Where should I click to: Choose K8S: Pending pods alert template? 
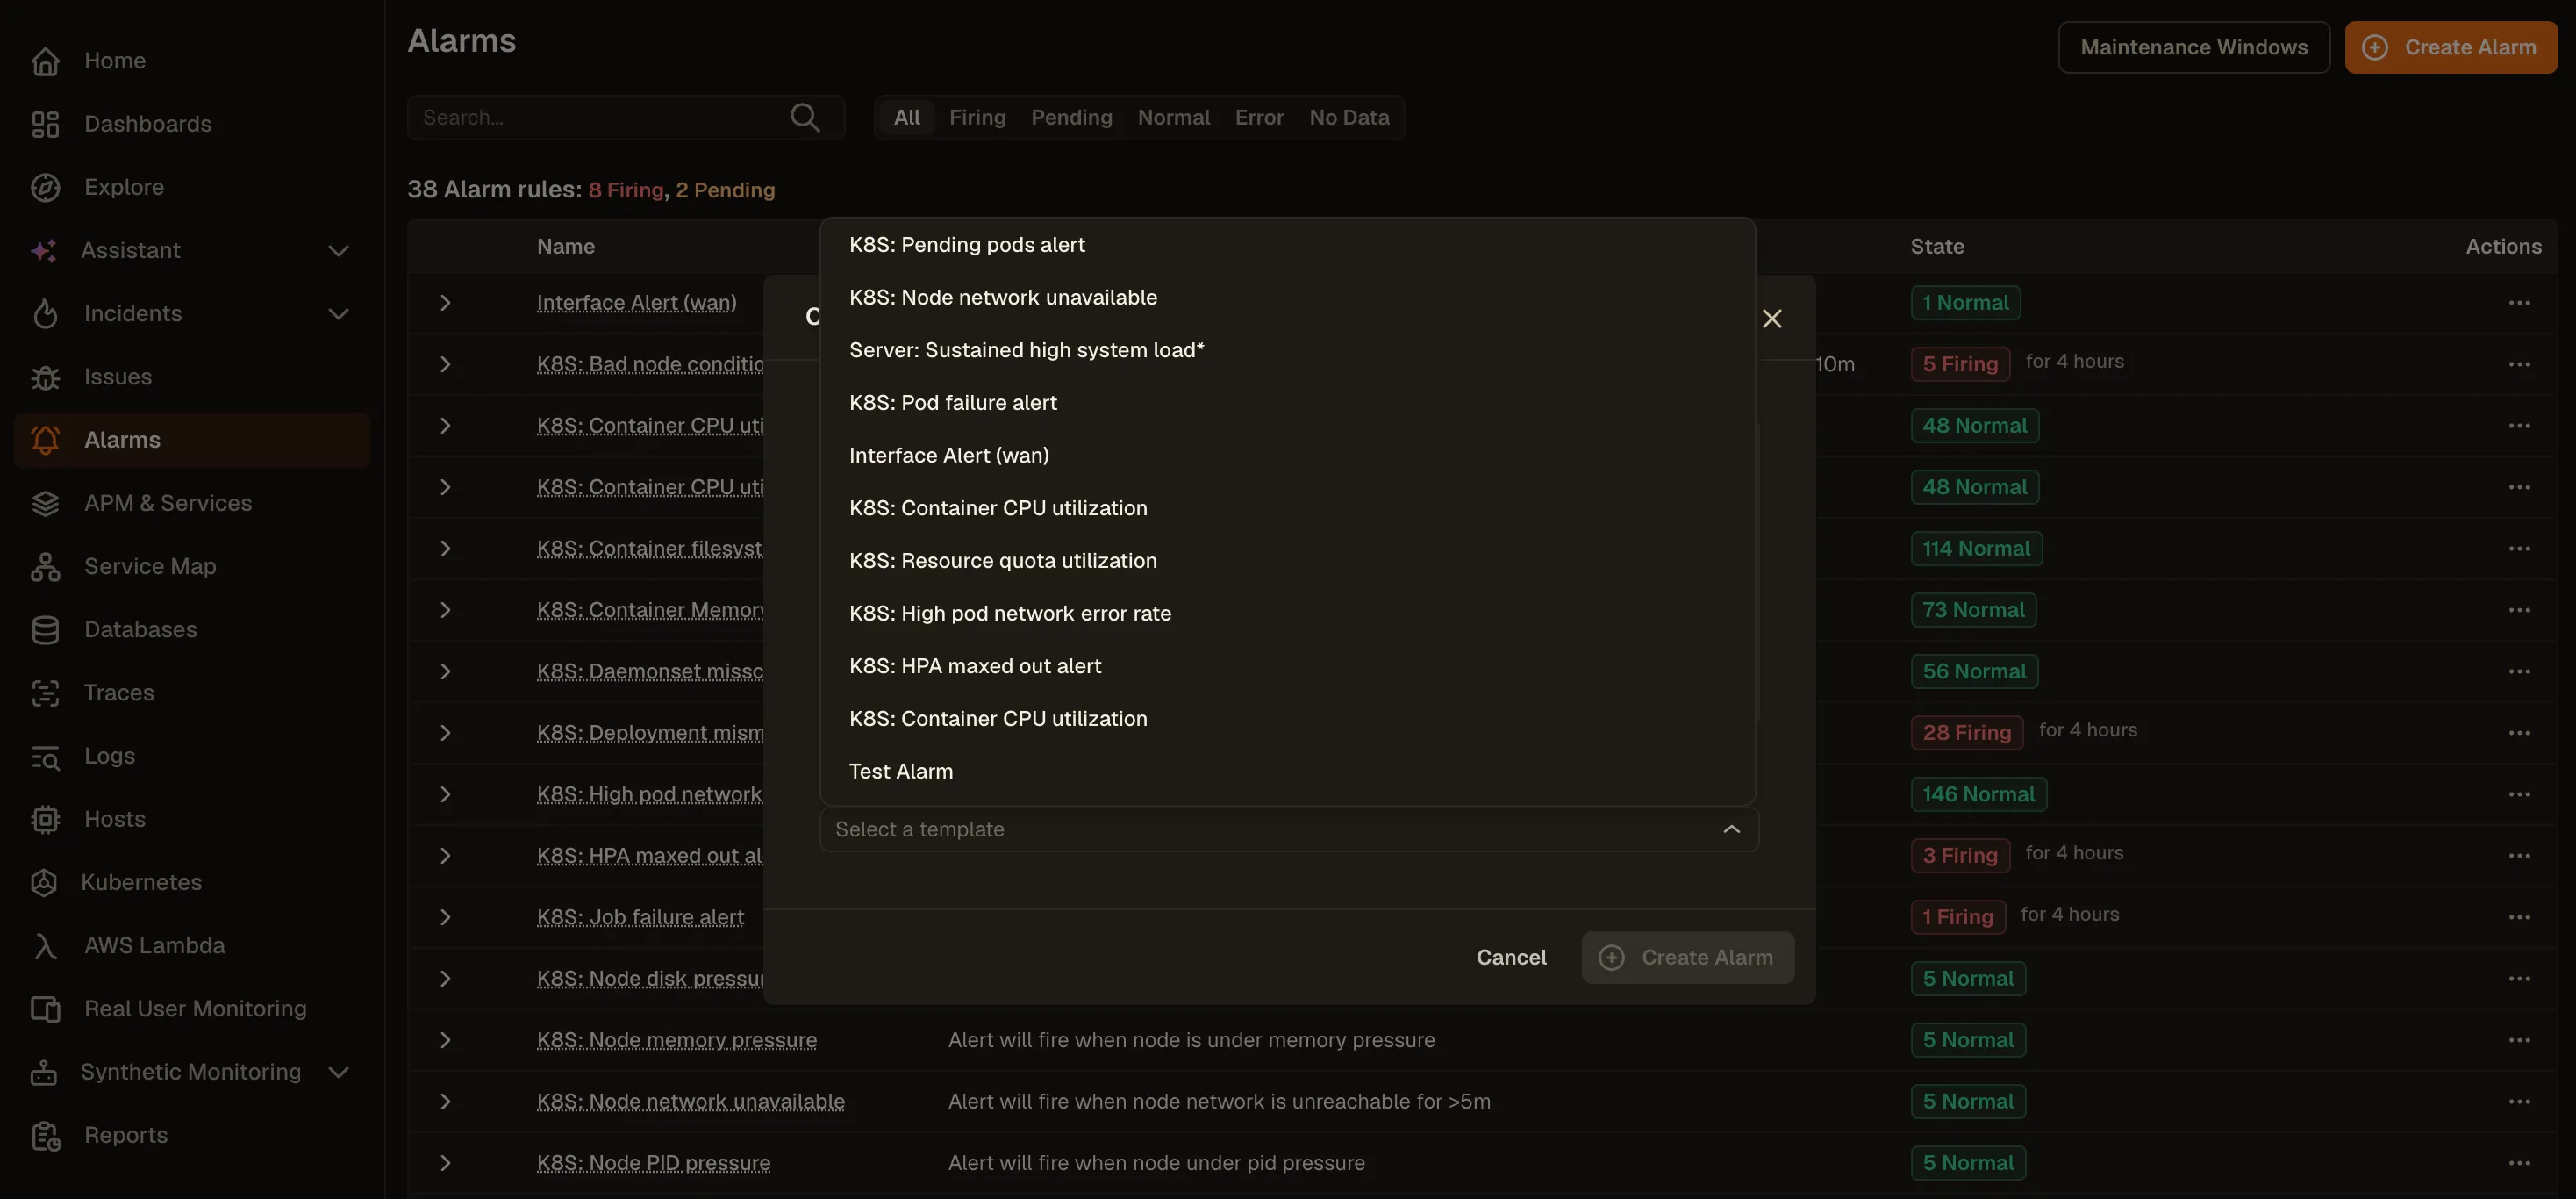pyautogui.click(x=1287, y=245)
